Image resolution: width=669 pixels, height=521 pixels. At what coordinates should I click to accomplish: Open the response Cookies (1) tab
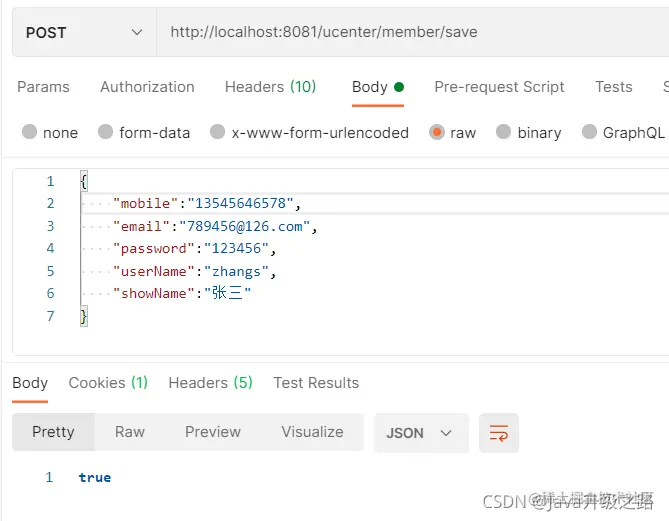coord(108,383)
